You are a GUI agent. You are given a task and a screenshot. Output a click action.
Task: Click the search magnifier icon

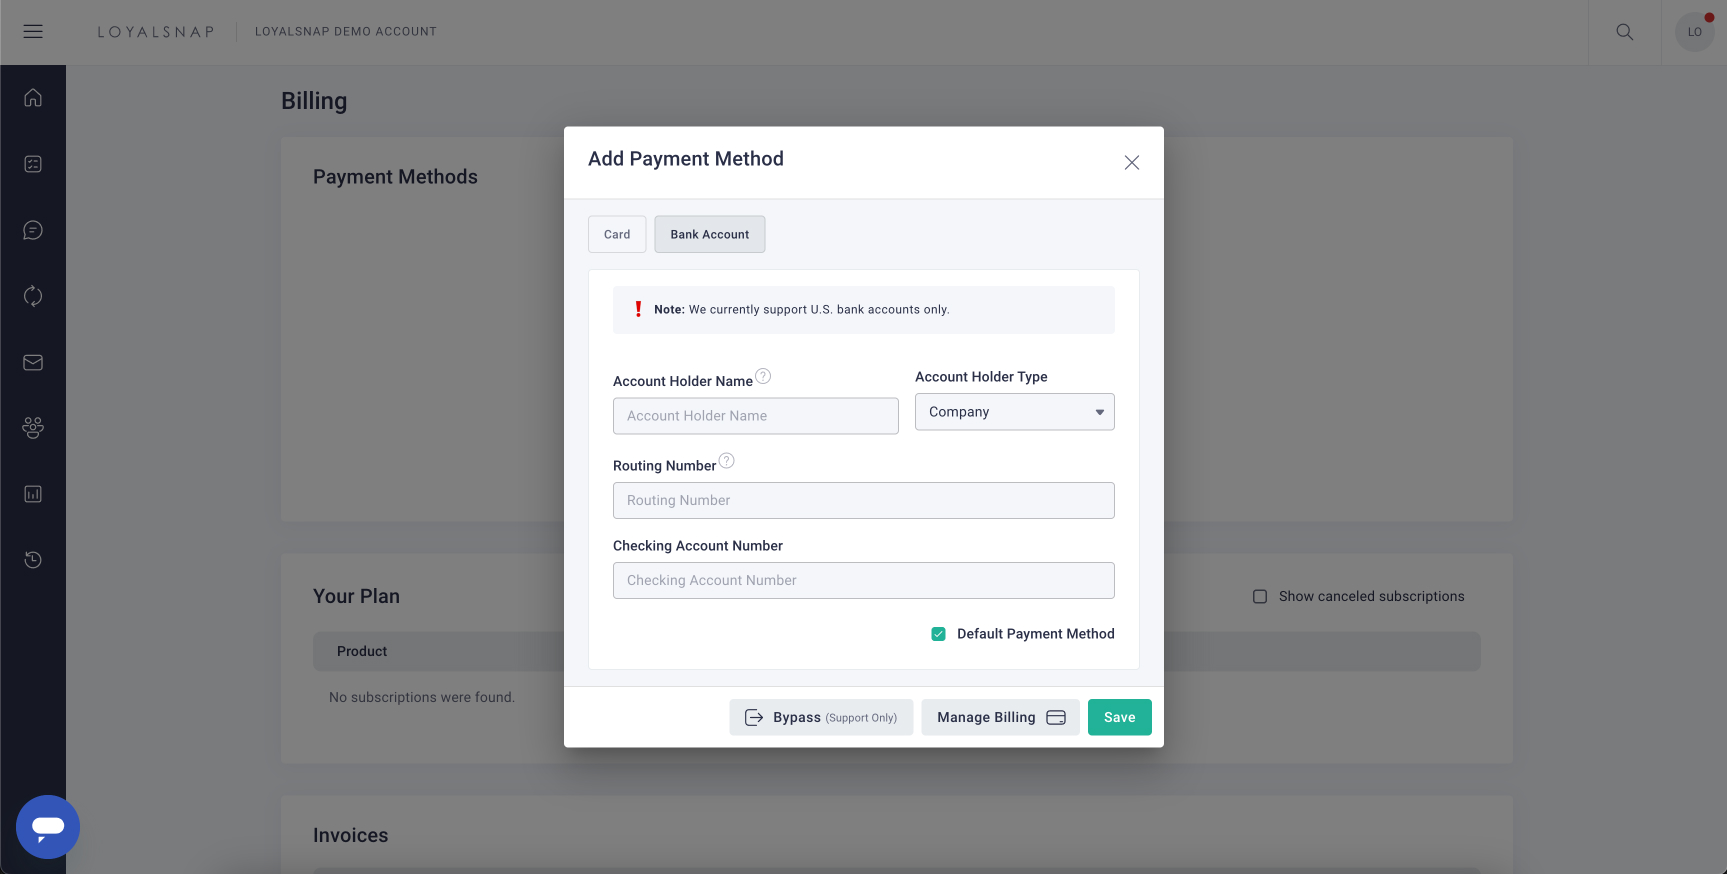[x=1625, y=32]
